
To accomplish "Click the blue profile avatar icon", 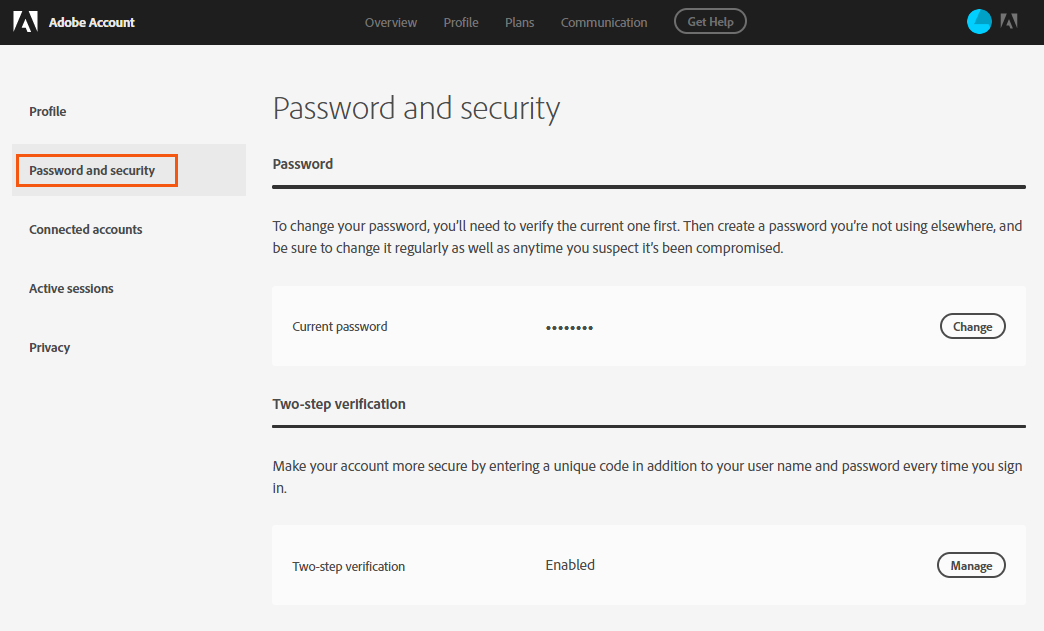I will (x=978, y=20).
